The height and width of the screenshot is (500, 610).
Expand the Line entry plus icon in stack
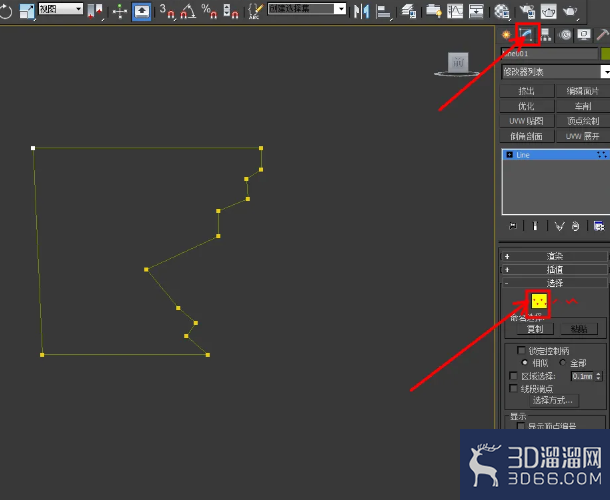click(x=509, y=155)
